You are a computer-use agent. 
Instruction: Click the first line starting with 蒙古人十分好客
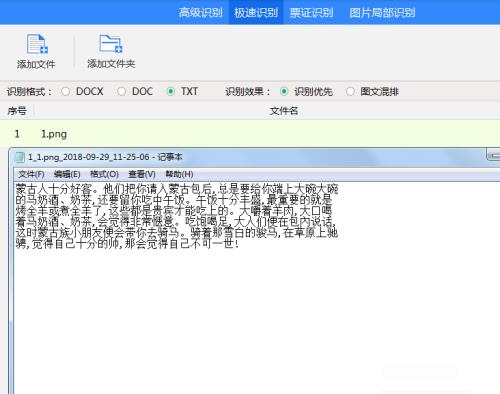[177, 189]
